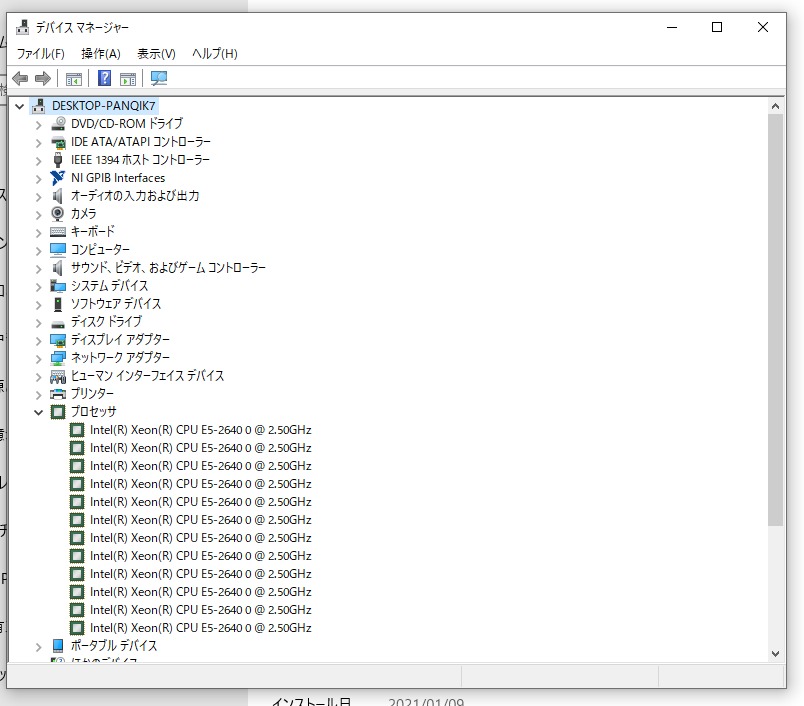804x706 pixels.
Task: Click the ディスプレイ アダプター icon
Action: click(58, 340)
